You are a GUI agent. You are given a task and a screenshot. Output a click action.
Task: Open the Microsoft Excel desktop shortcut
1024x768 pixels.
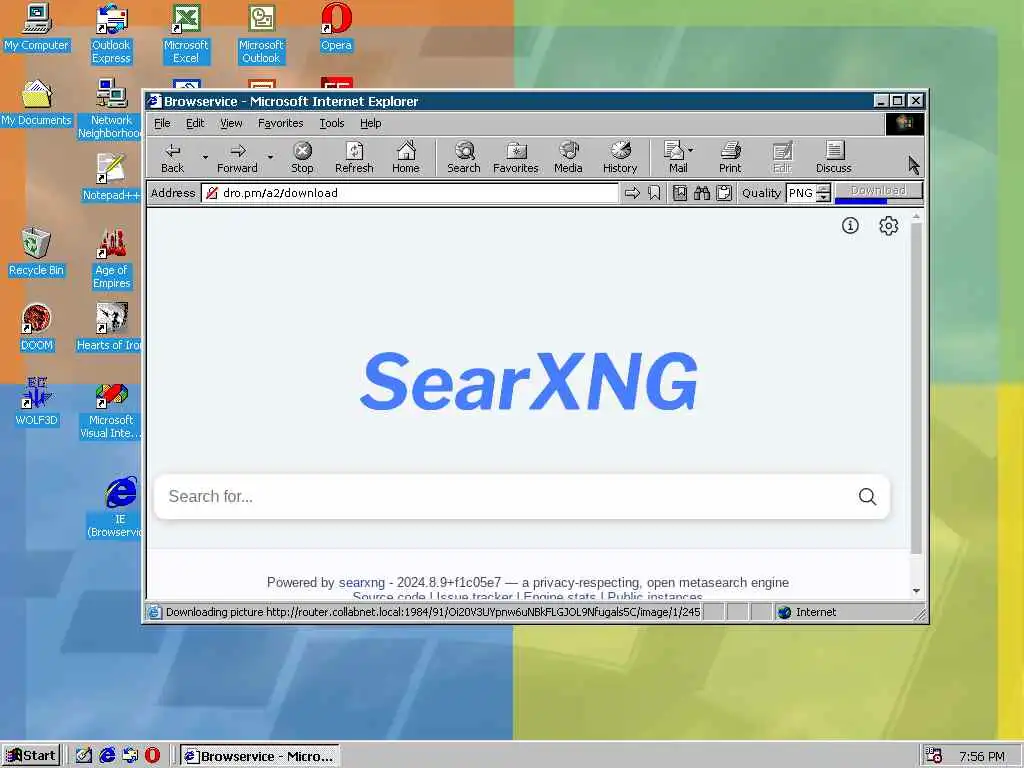pos(186,34)
